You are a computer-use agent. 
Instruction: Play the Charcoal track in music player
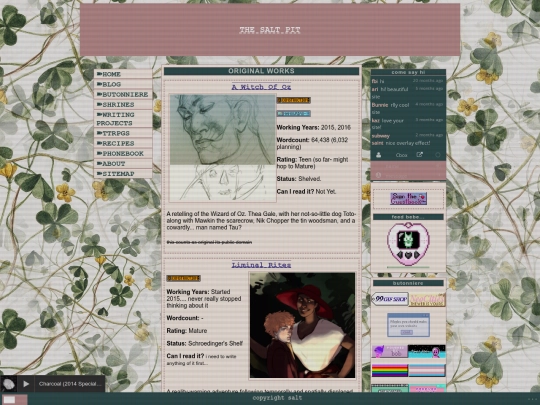26,384
